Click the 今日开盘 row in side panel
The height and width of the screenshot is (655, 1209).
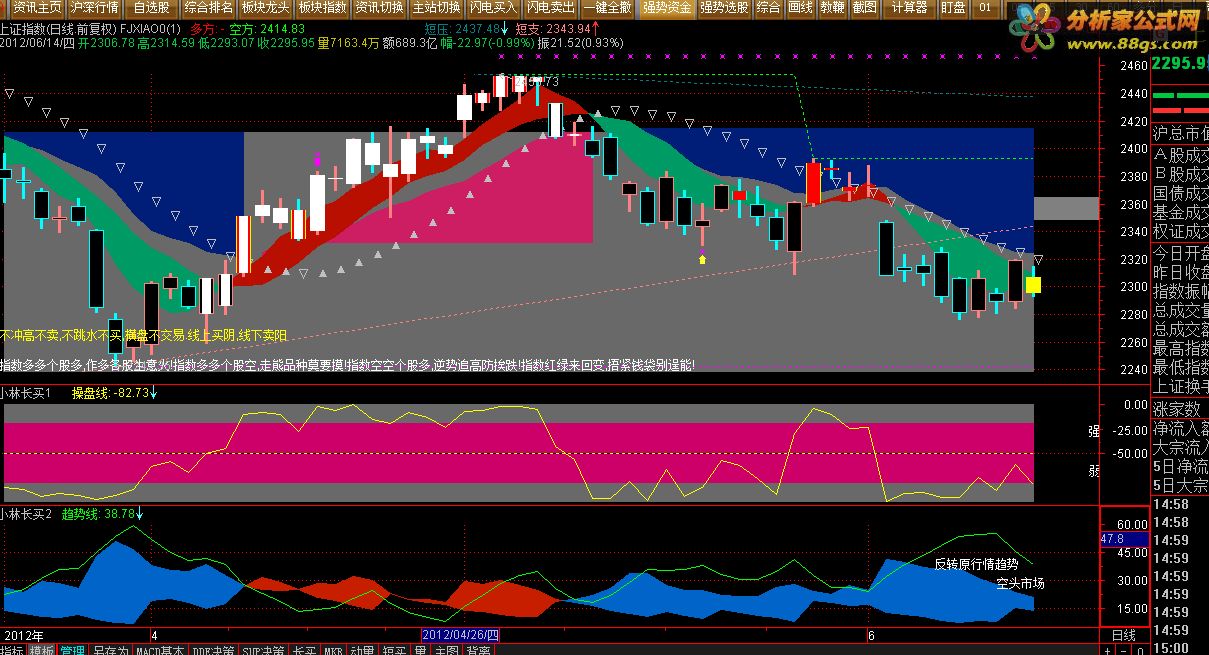pyautogui.click(x=1180, y=252)
